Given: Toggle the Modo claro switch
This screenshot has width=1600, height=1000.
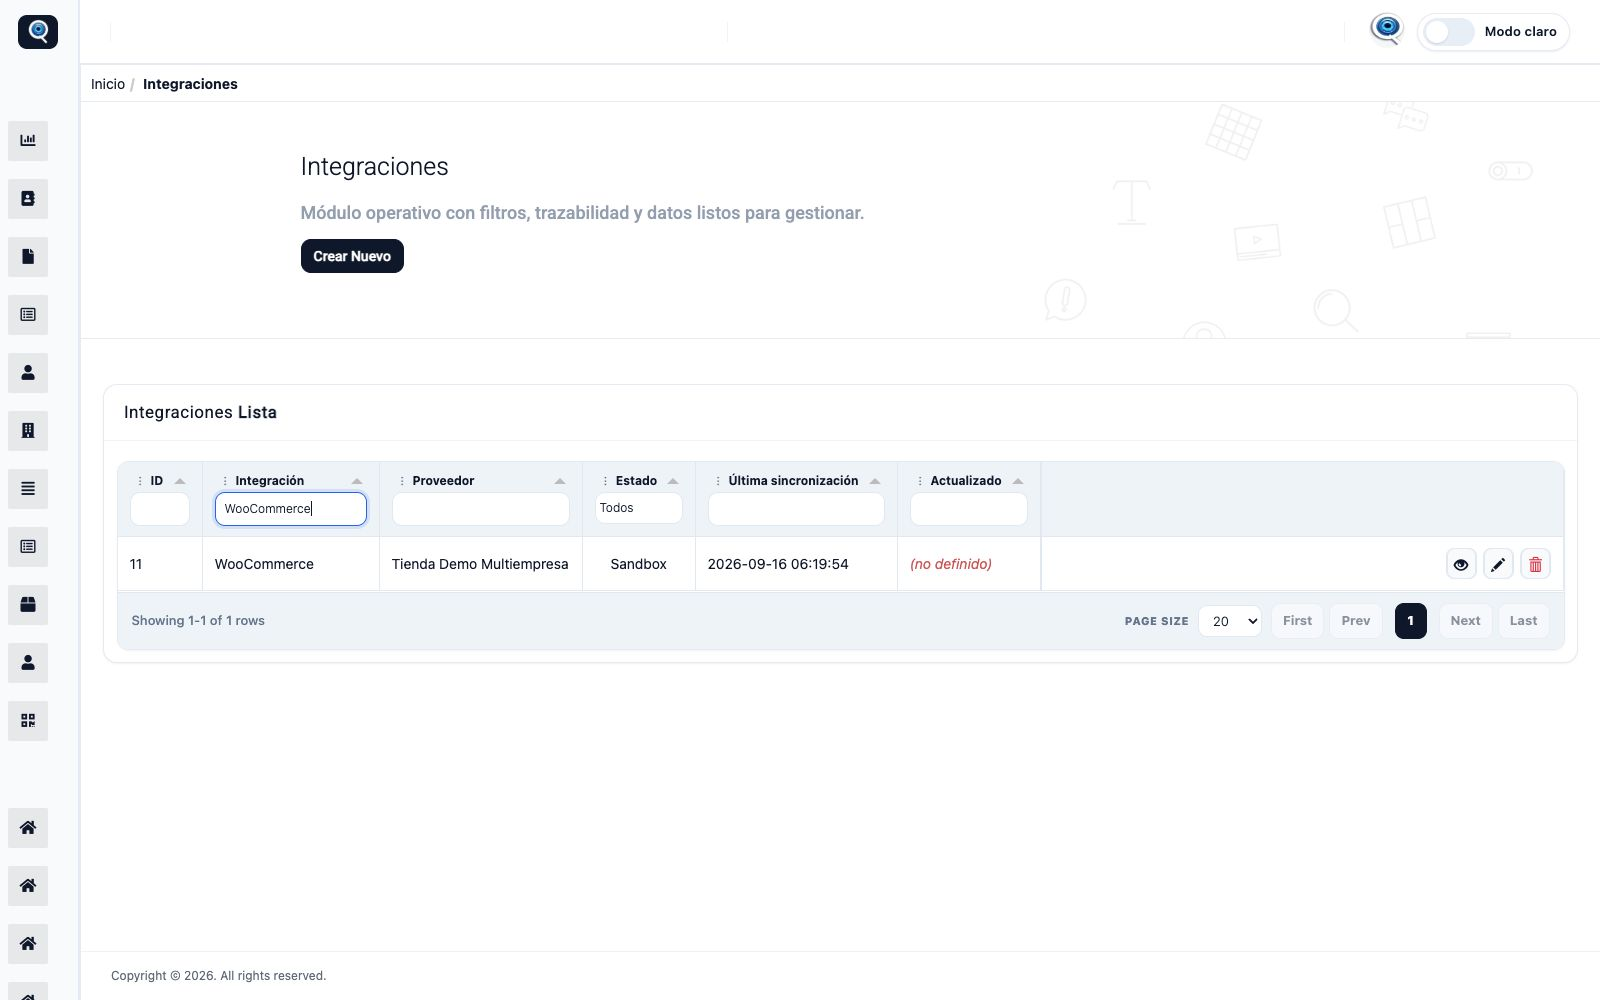Looking at the screenshot, I should (1449, 32).
